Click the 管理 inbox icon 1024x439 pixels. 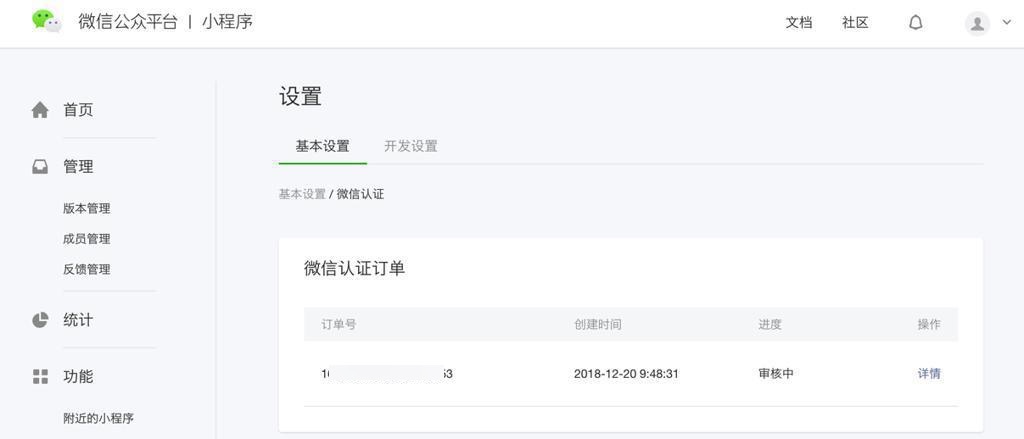coord(40,167)
